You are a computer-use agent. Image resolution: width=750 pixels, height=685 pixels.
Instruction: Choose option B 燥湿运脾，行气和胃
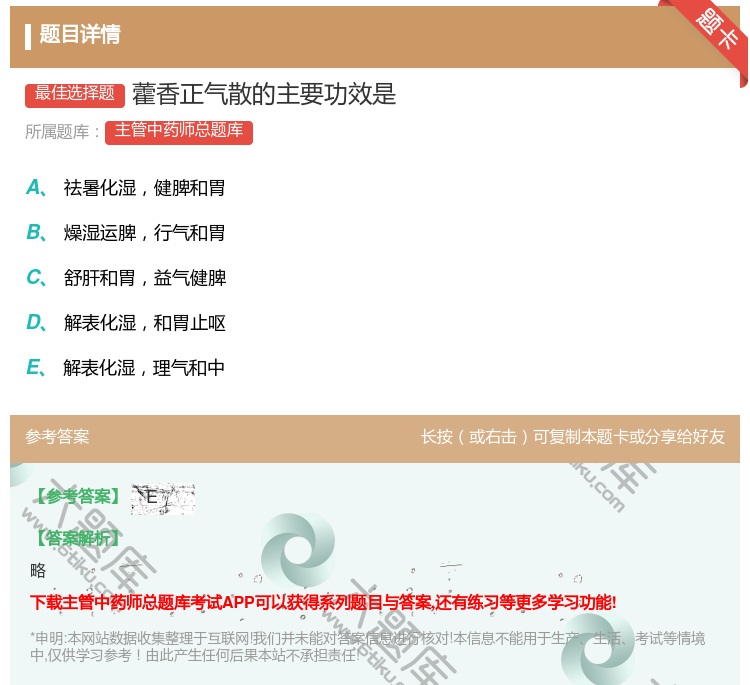pyautogui.click(x=144, y=233)
